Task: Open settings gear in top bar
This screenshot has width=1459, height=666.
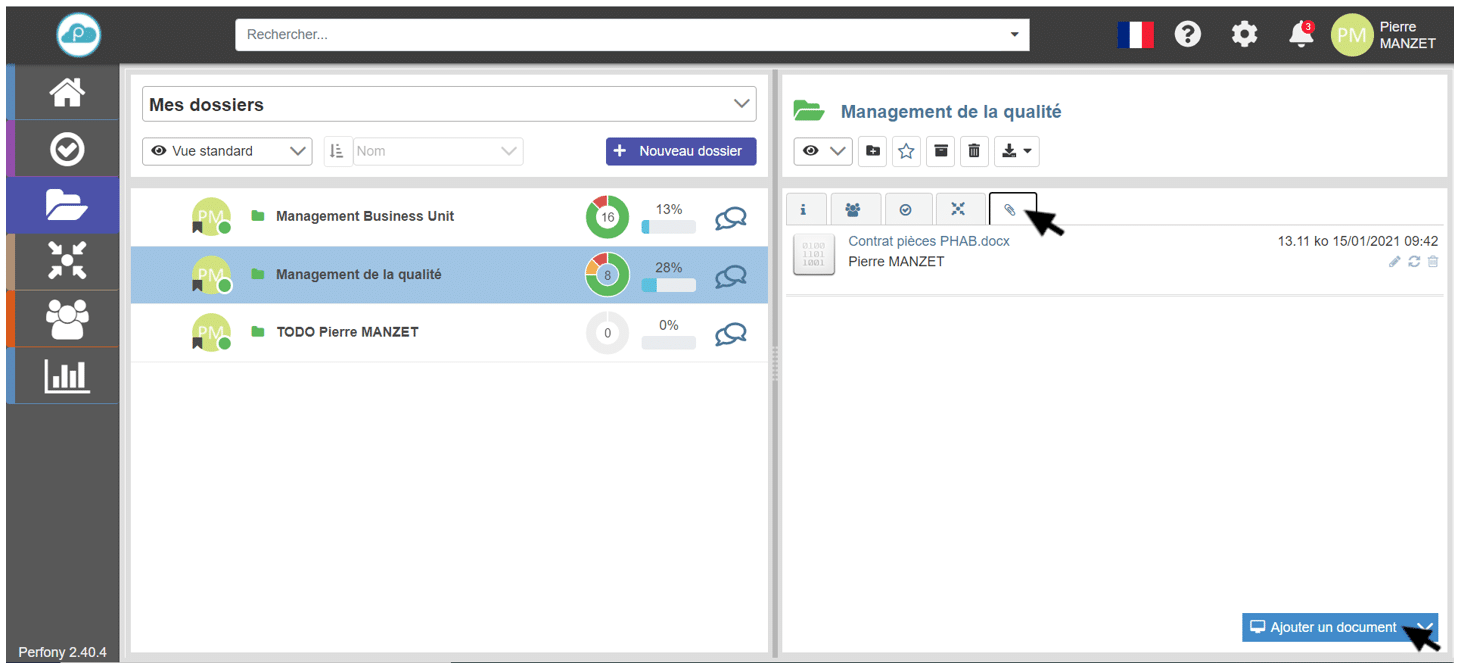Action: coord(1244,35)
